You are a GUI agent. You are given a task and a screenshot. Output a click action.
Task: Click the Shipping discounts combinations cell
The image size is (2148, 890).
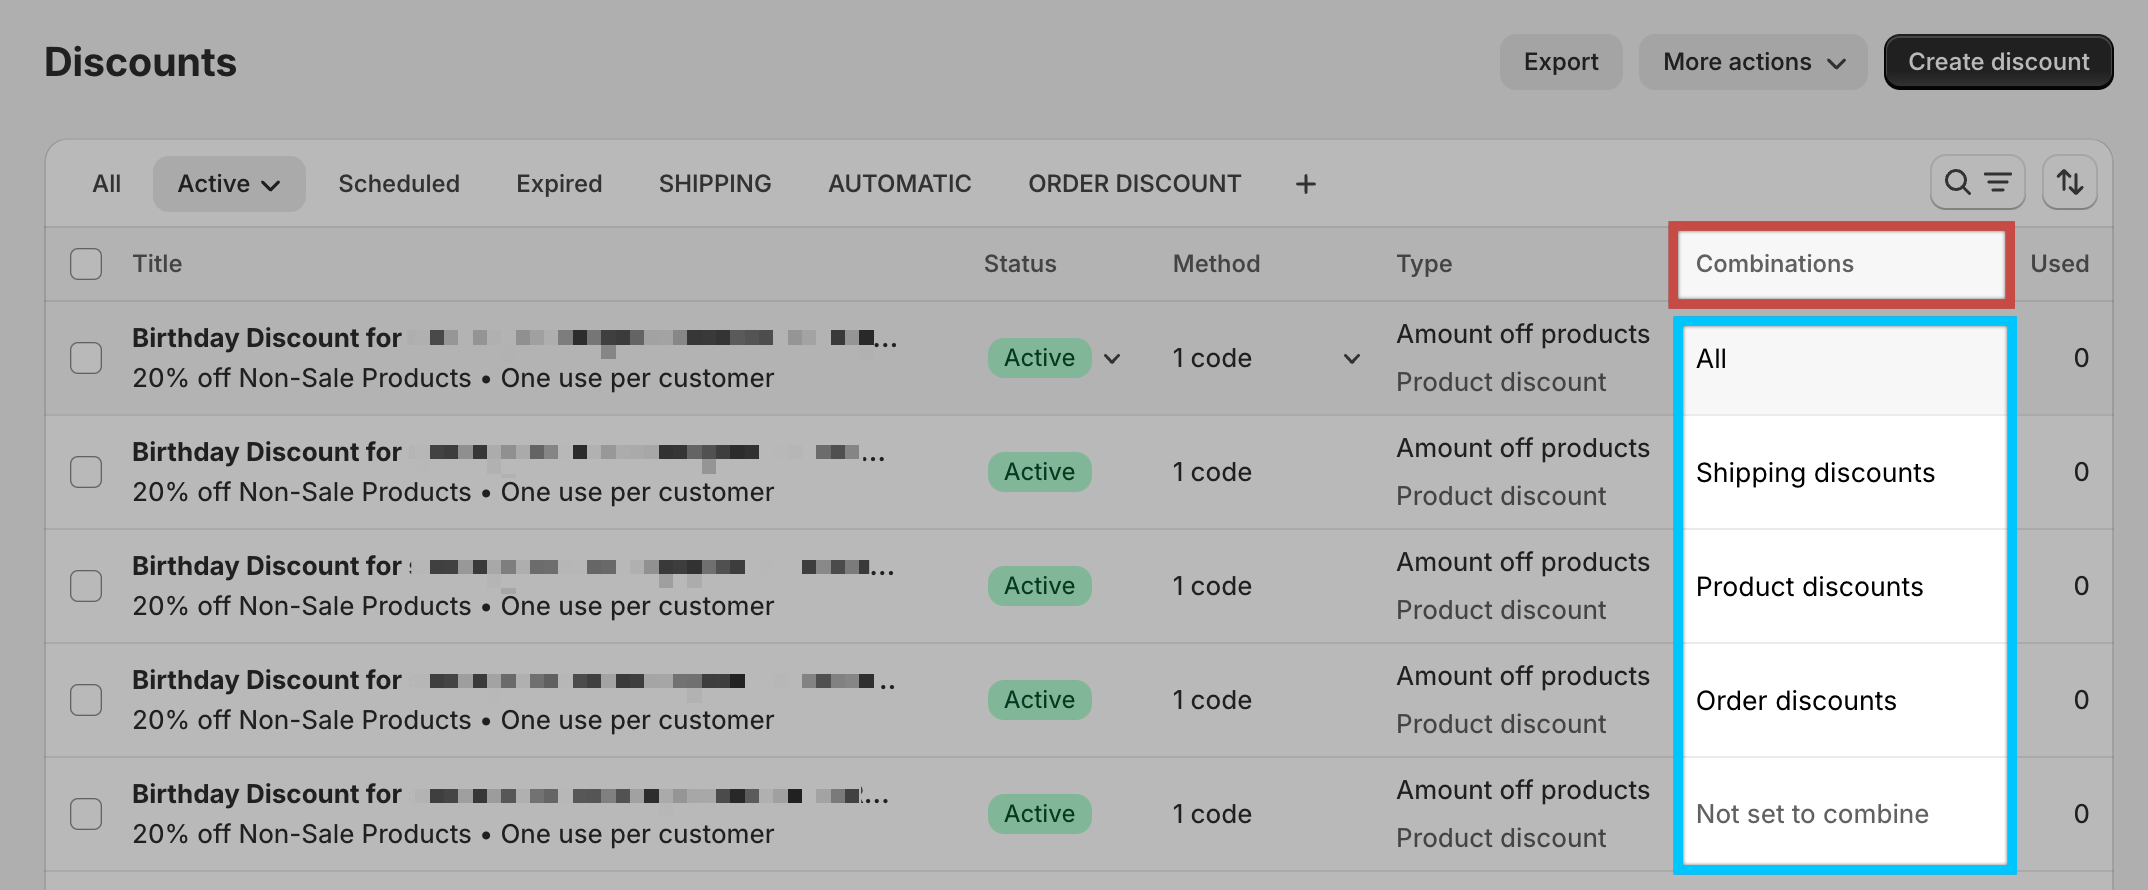pyautogui.click(x=1815, y=473)
